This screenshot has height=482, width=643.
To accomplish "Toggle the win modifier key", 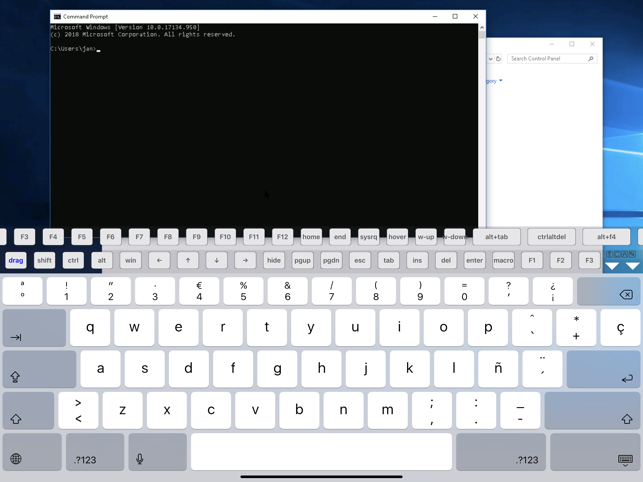I will (x=130, y=260).
